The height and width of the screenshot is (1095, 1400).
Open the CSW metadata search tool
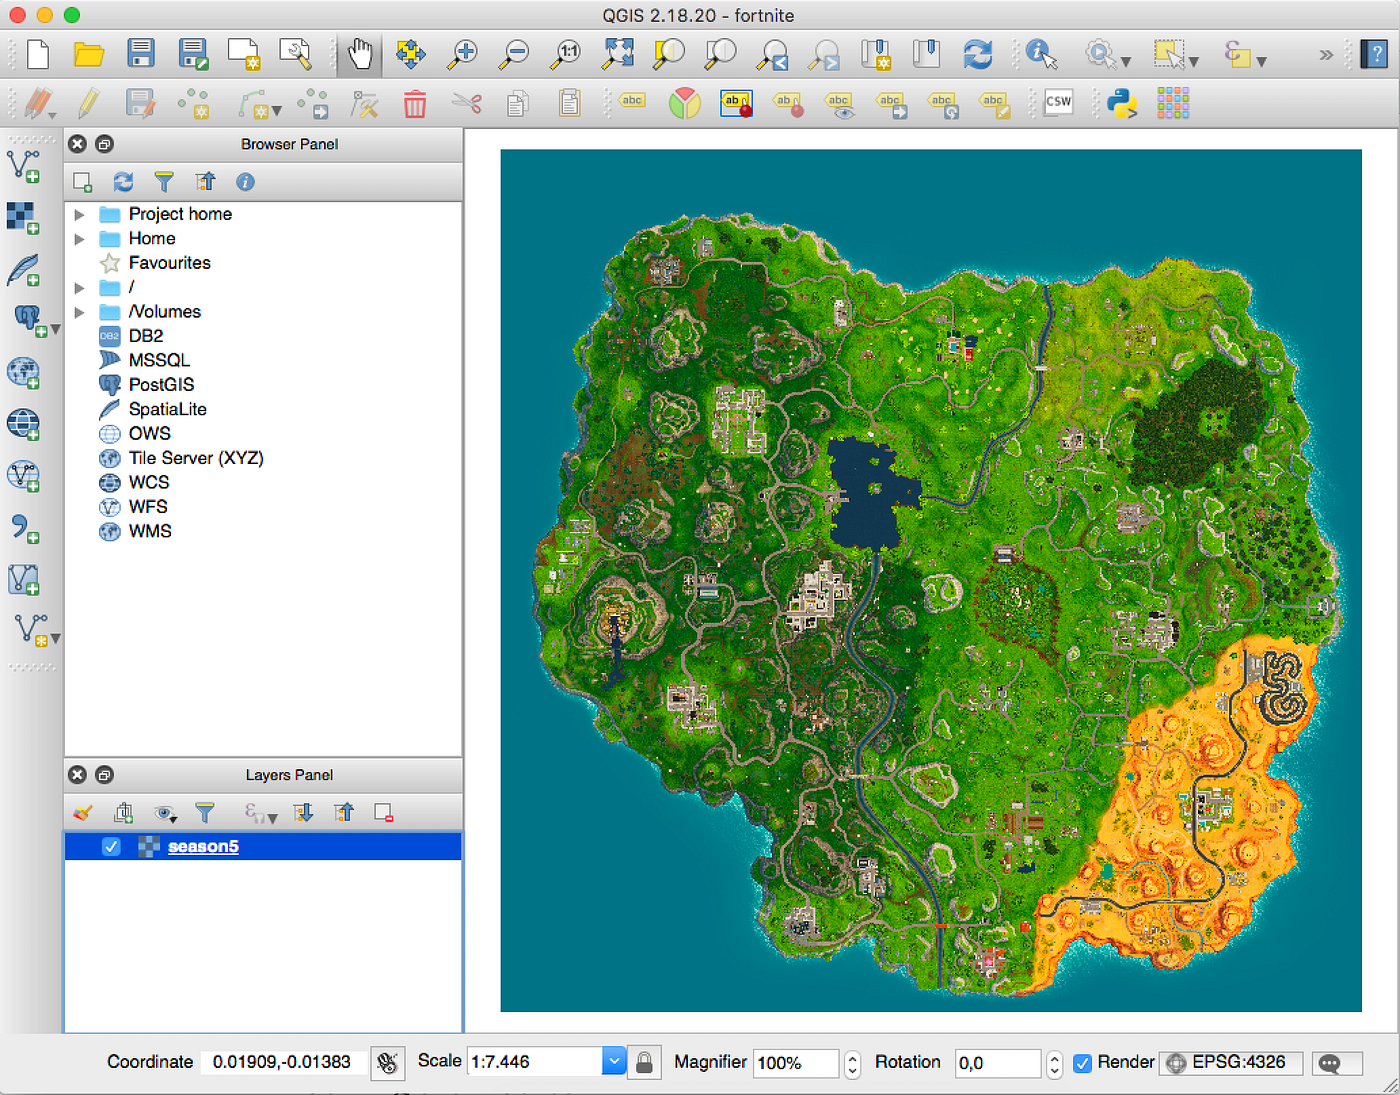click(x=1057, y=102)
